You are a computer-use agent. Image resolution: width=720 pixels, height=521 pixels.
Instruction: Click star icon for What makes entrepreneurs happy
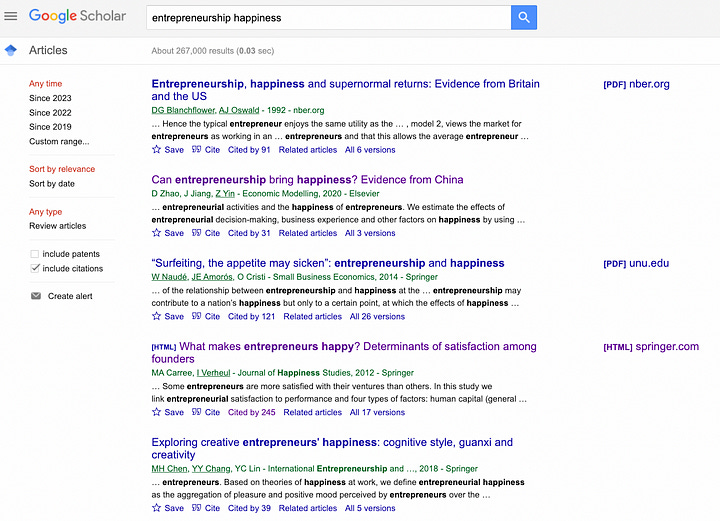pyautogui.click(x=157, y=412)
